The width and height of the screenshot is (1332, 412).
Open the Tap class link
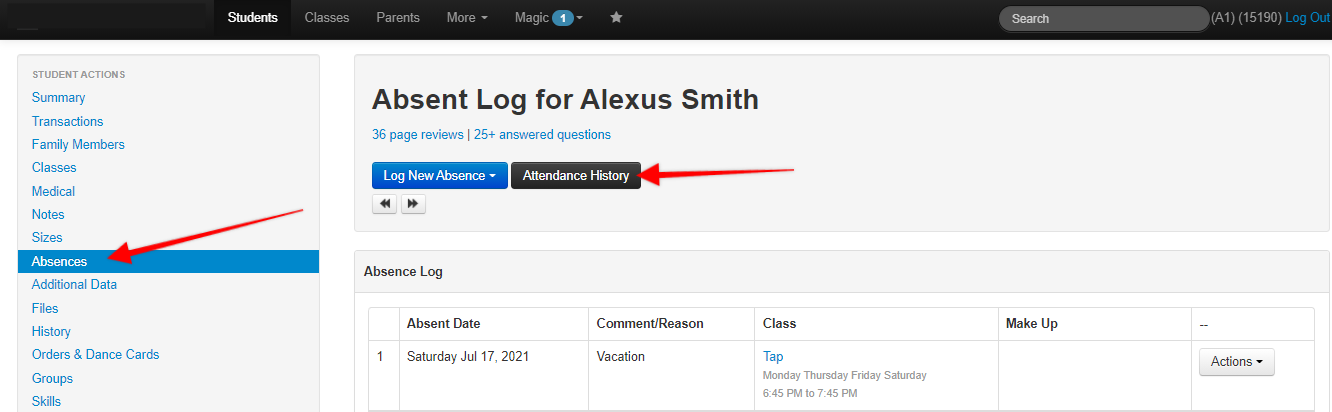point(773,356)
